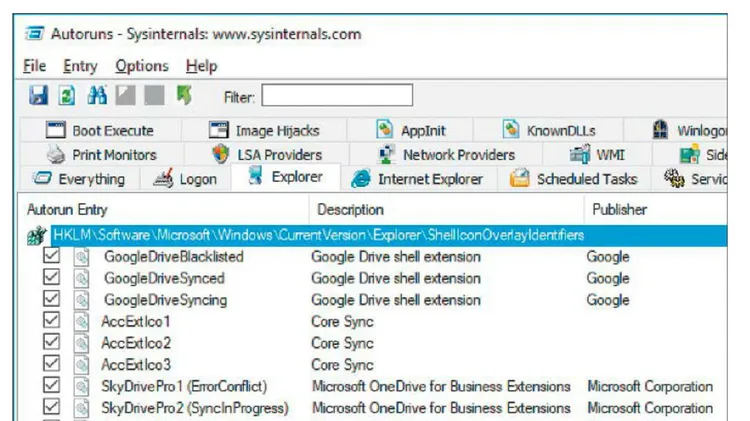The height and width of the screenshot is (421, 750).
Task: Switch to the Network Providers tab
Action: (x=446, y=155)
